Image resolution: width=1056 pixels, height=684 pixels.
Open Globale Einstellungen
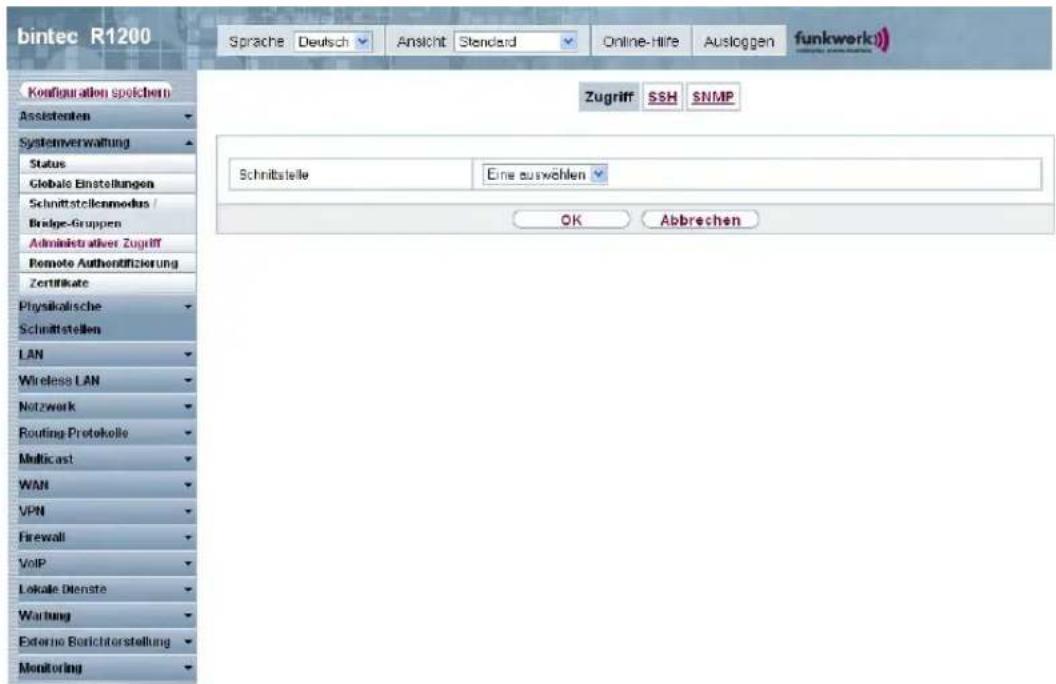108,184
